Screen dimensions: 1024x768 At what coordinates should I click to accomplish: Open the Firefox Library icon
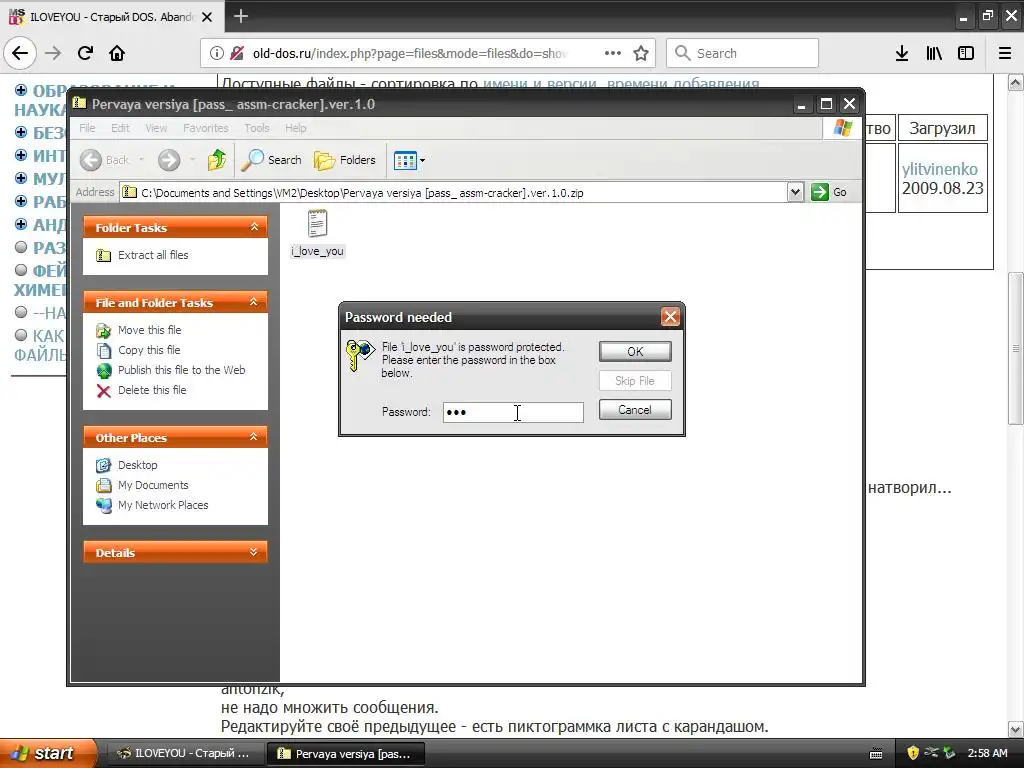click(935, 54)
